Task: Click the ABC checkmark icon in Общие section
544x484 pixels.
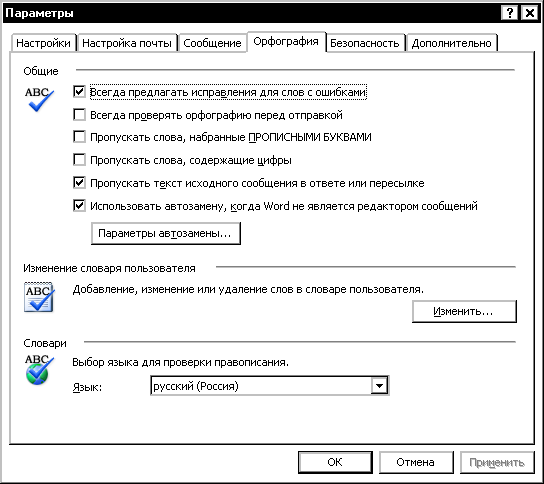Action: pyautogui.click(x=39, y=99)
